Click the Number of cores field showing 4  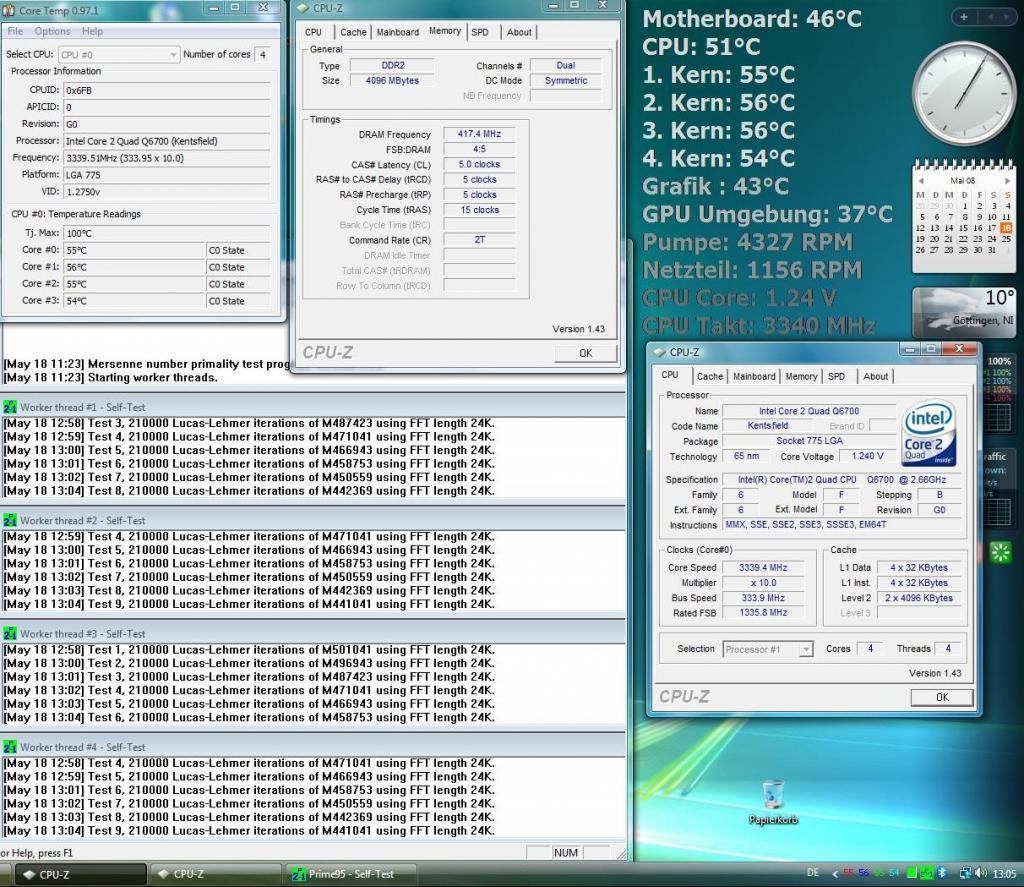pyautogui.click(x=263, y=55)
